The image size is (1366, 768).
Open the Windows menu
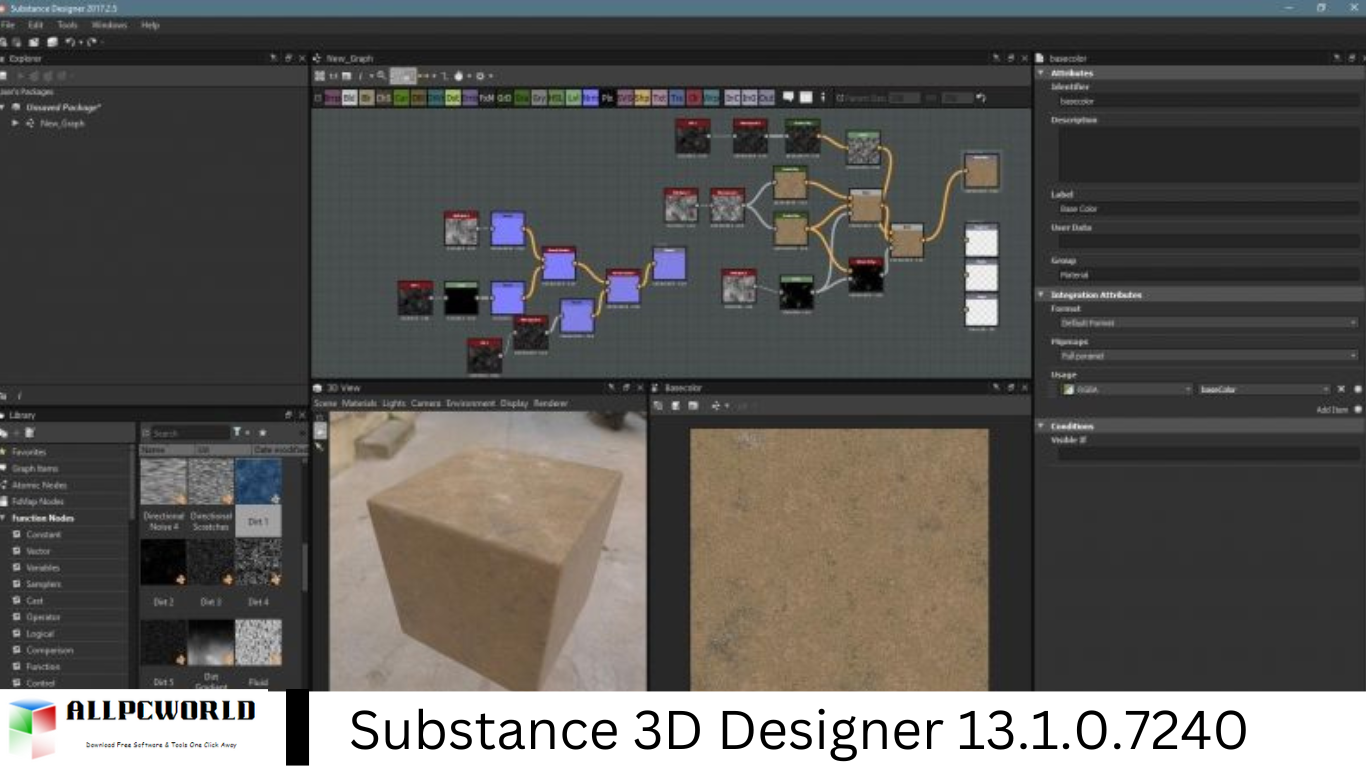109,25
